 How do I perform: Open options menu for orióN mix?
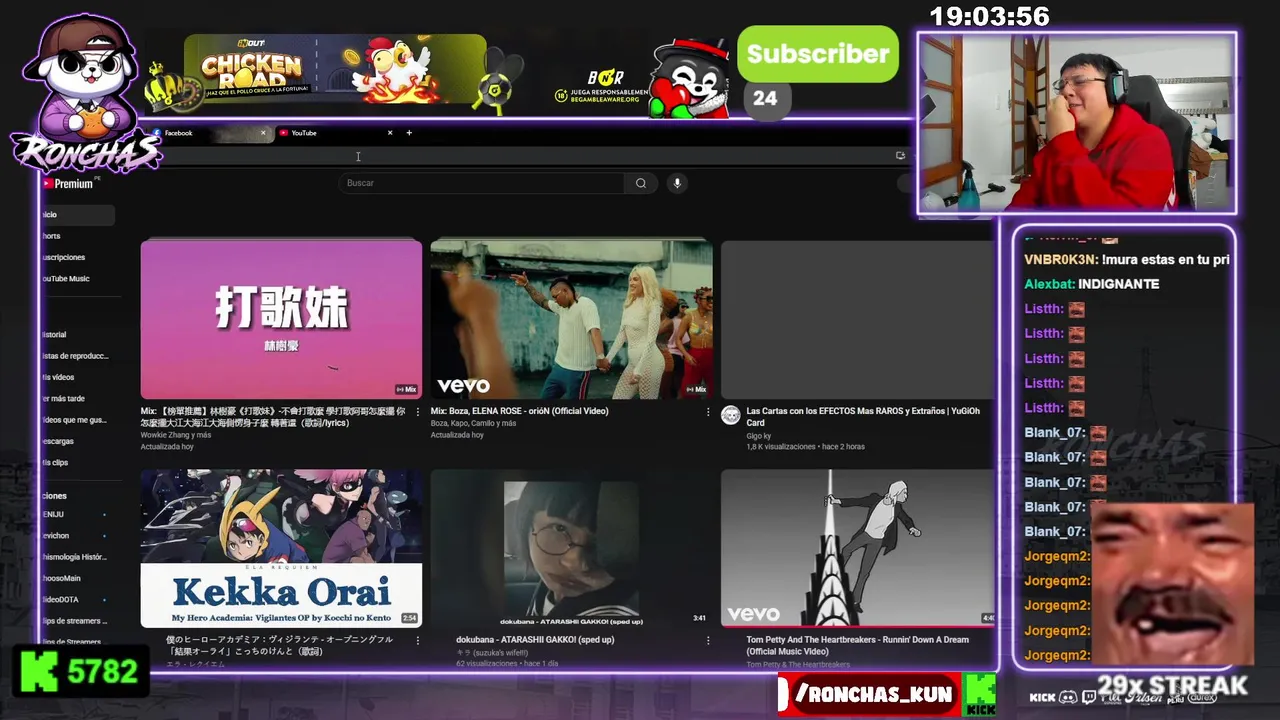click(x=708, y=412)
